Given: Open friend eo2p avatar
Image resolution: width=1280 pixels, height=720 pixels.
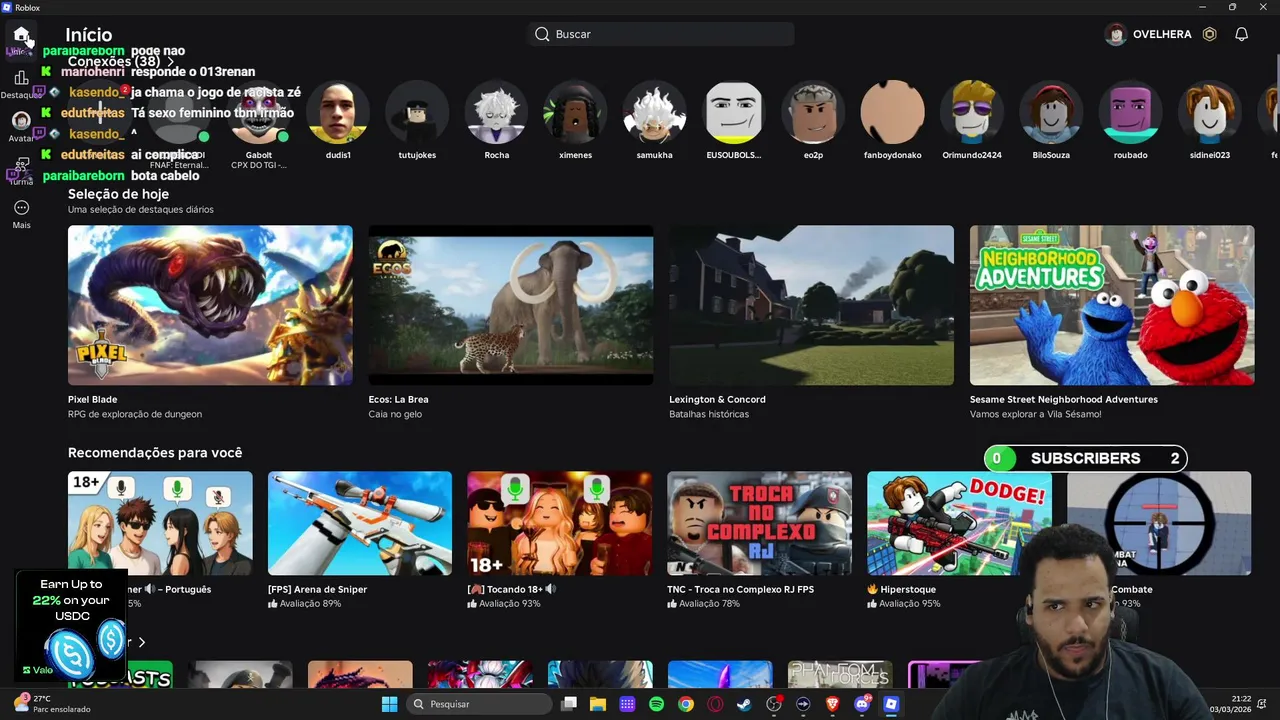Looking at the screenshot, I should click(813, 112).
